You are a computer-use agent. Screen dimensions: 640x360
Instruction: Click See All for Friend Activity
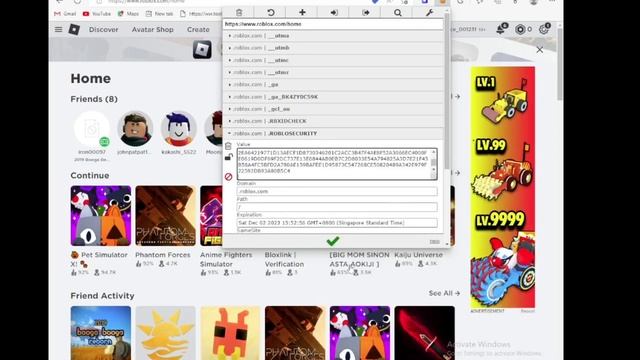(444, 293)
